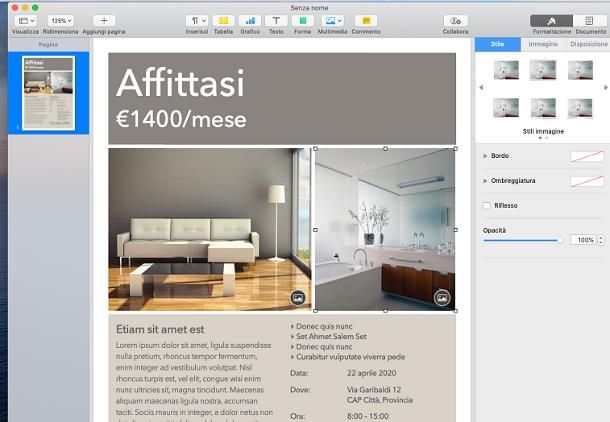Click the Curabitur vulputate viverra pede bullet
The width and height of the screenshot is (610, 422).
pos(351,357)
